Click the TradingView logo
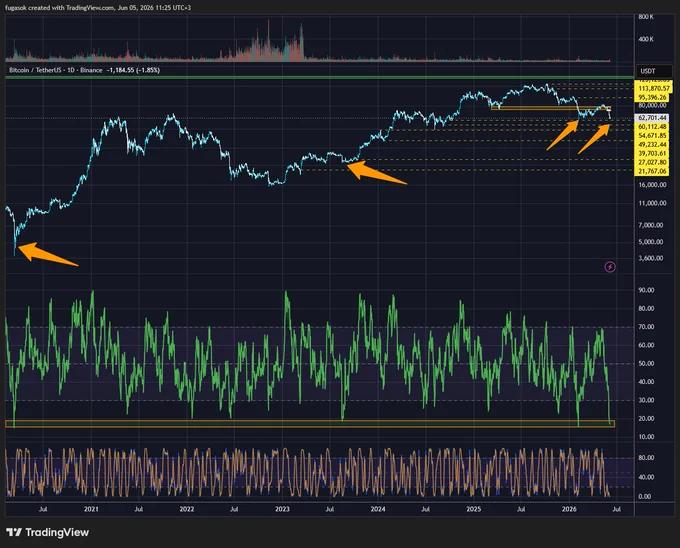The width and height of the screenshot is (680, 548). click(x=48, y=532)
